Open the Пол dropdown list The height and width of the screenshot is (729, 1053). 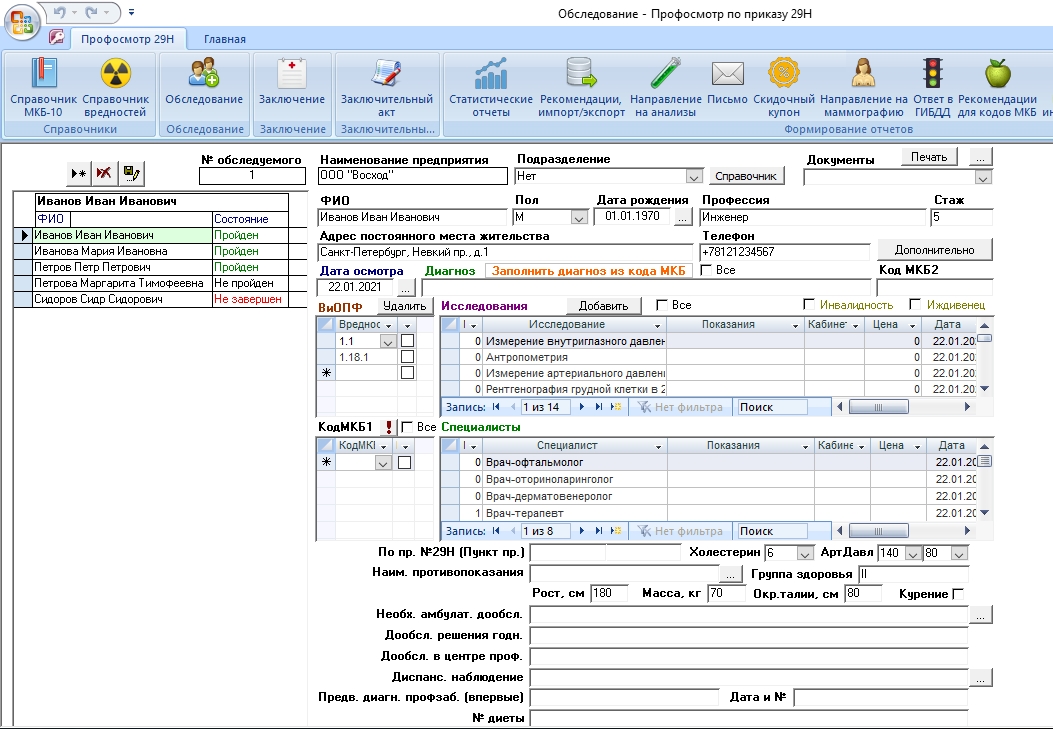pos(578,217)
